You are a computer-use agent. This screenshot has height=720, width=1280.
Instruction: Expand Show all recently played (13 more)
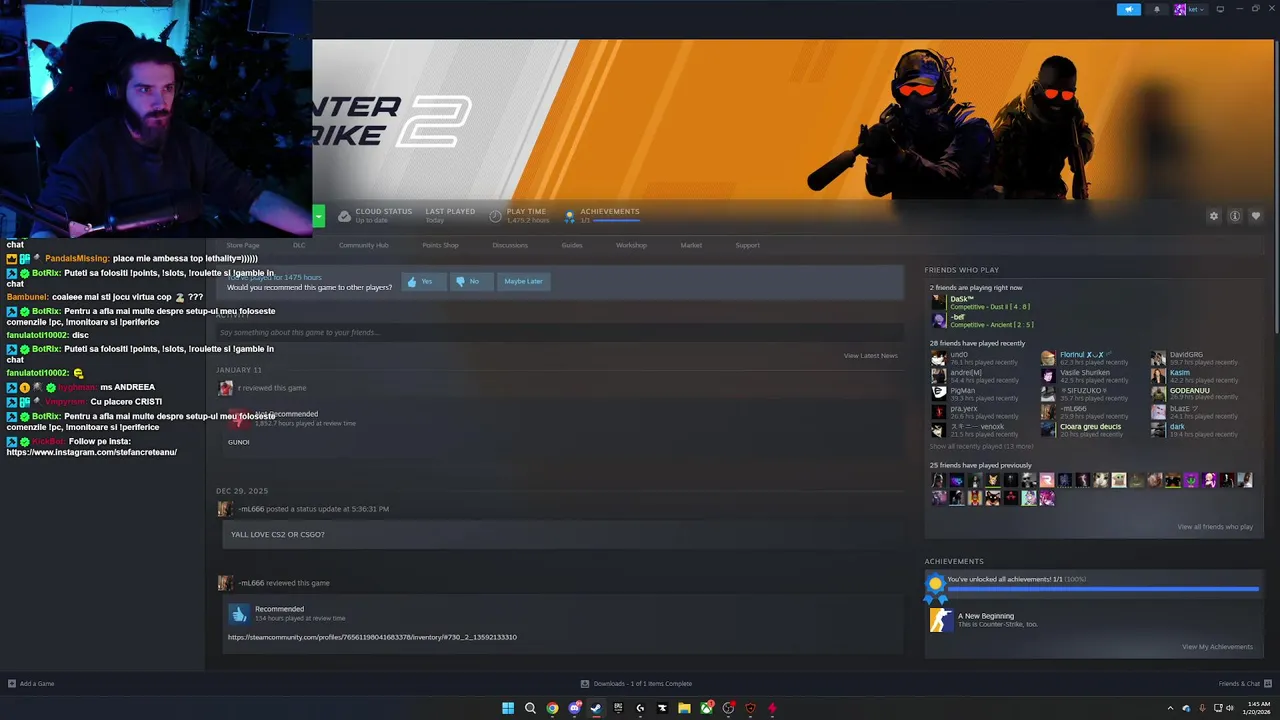tap(981, 447)
